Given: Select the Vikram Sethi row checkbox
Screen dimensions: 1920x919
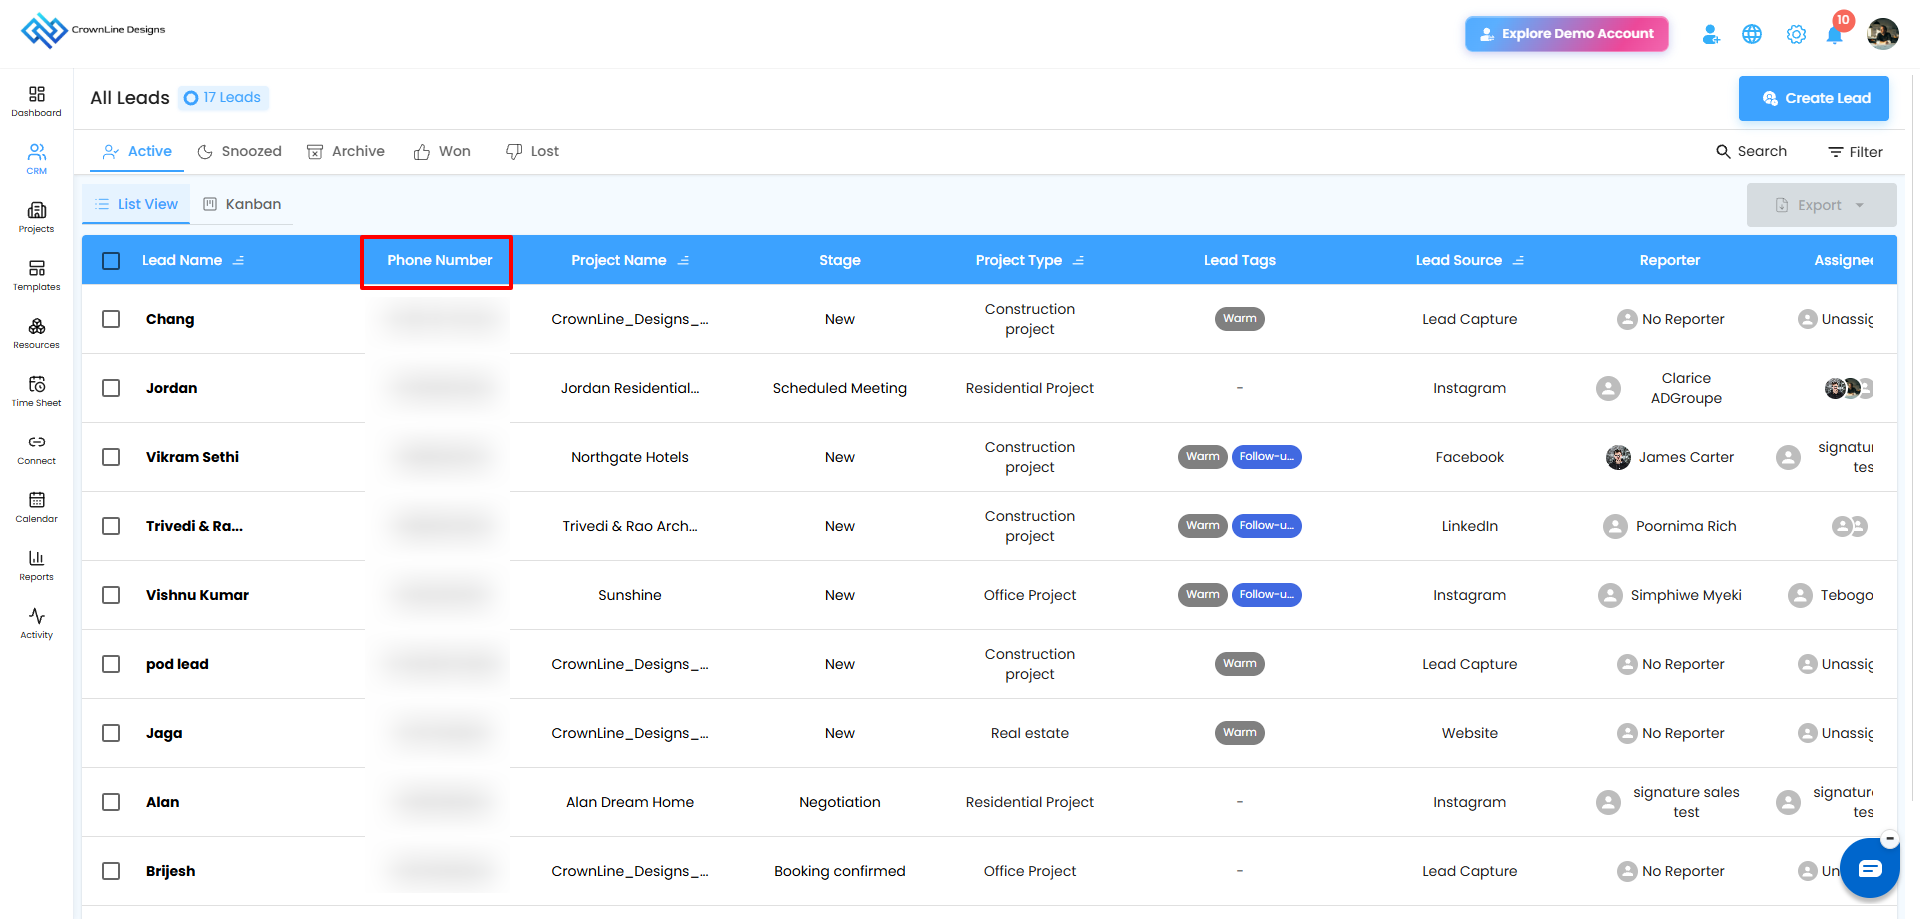Looking at the screenshot, I should coord(111,457).
